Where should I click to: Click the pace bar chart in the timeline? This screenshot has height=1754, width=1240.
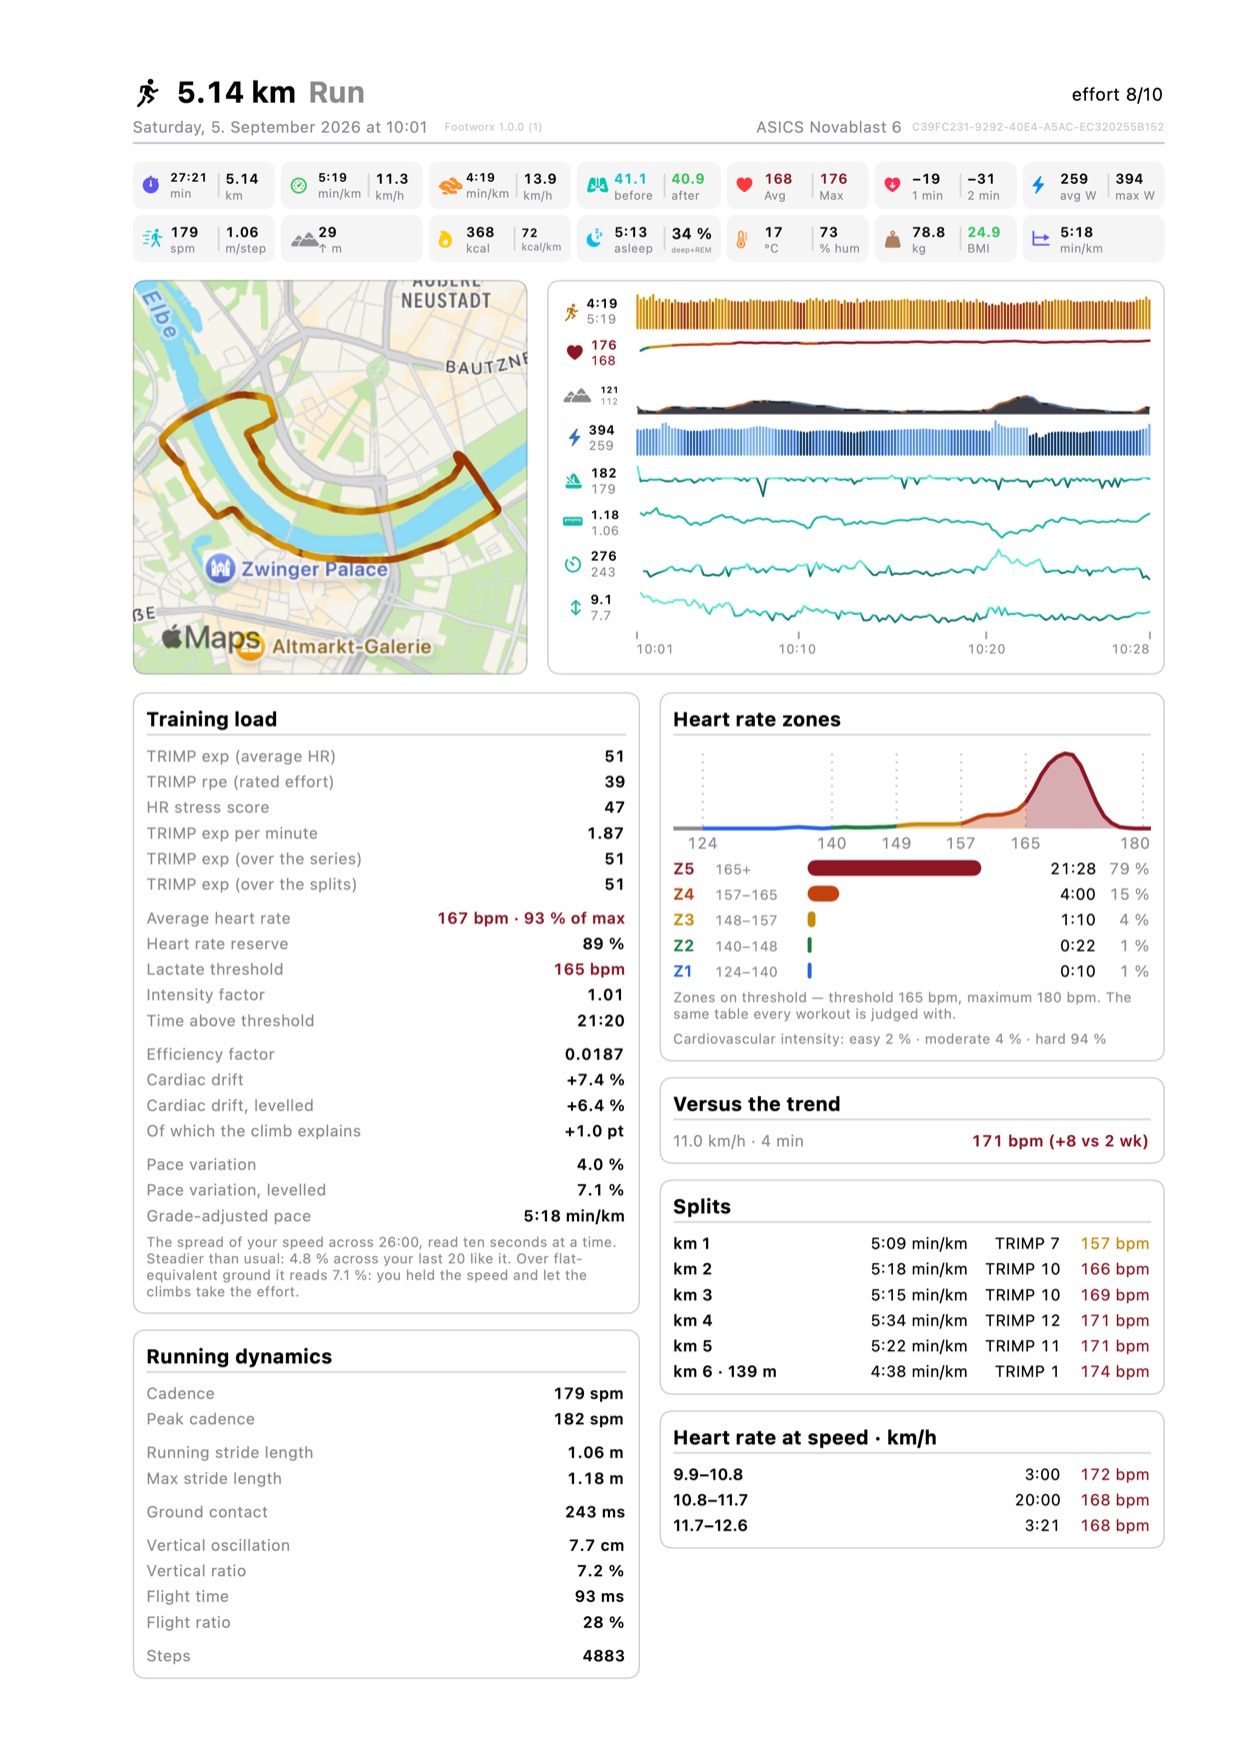pyautogui.click(x=893, y=312)
